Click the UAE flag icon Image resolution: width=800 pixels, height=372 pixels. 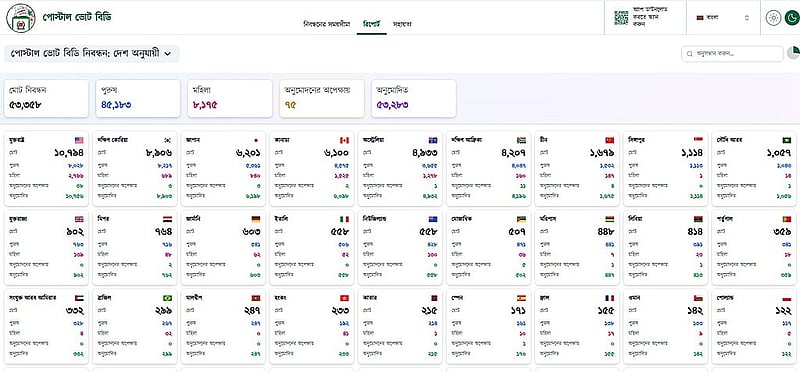point(79,298)
